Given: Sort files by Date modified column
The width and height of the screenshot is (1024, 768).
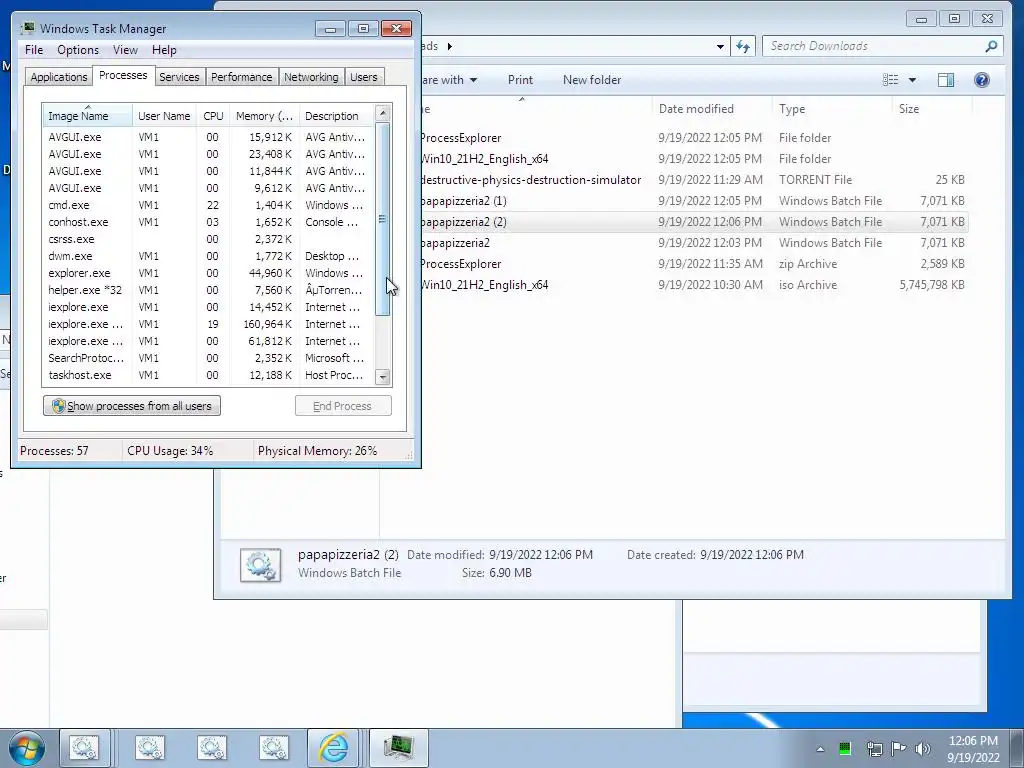Looking at the screenshot, I should tap(712, 109).
